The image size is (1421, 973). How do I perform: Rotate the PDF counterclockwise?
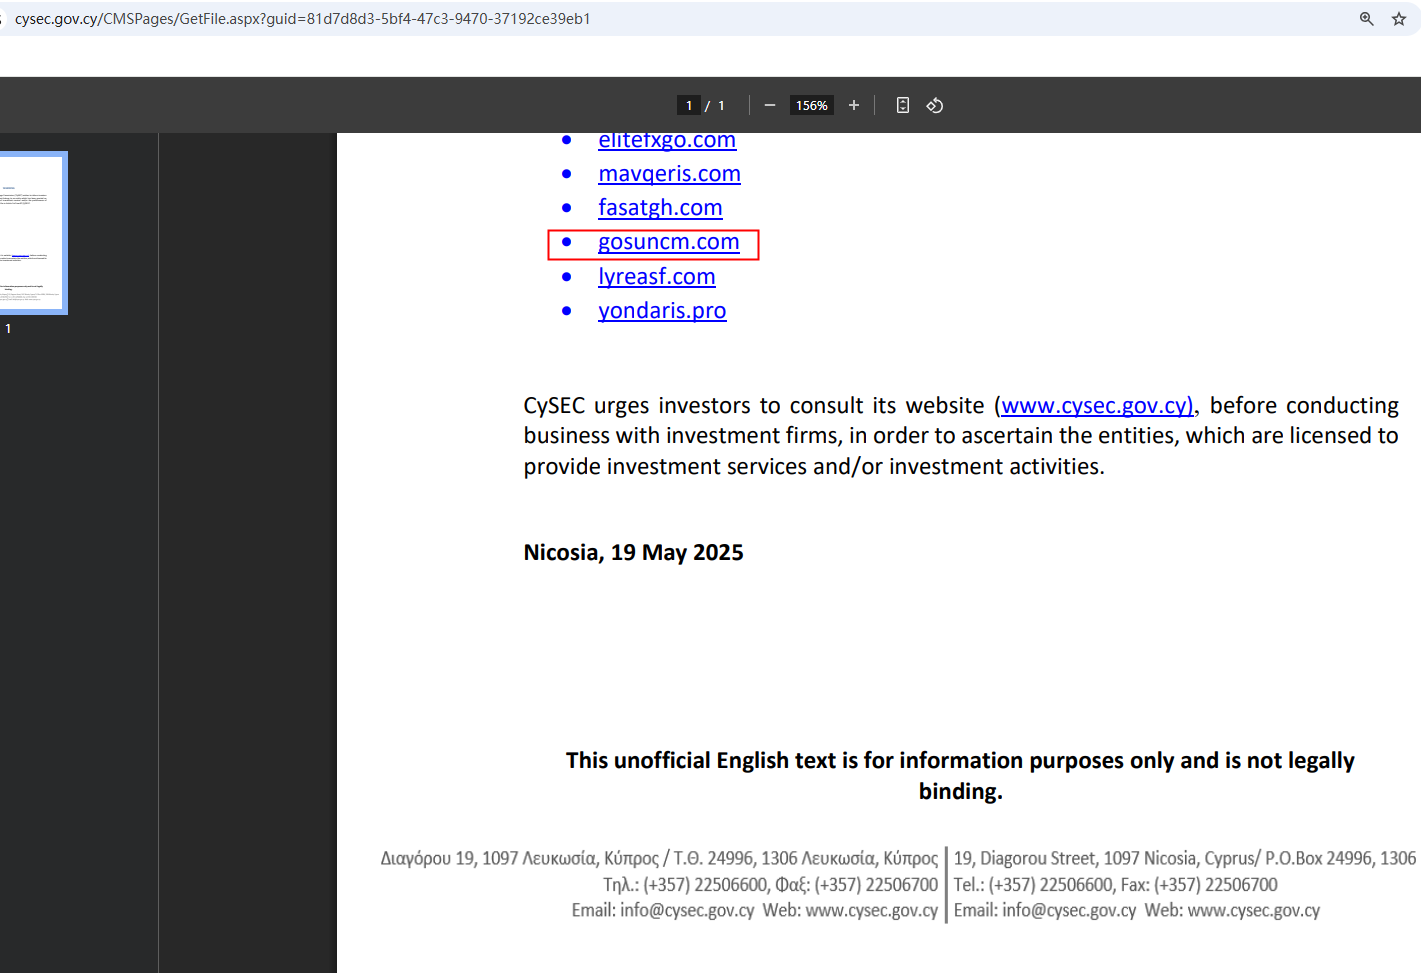click(934, 105)
